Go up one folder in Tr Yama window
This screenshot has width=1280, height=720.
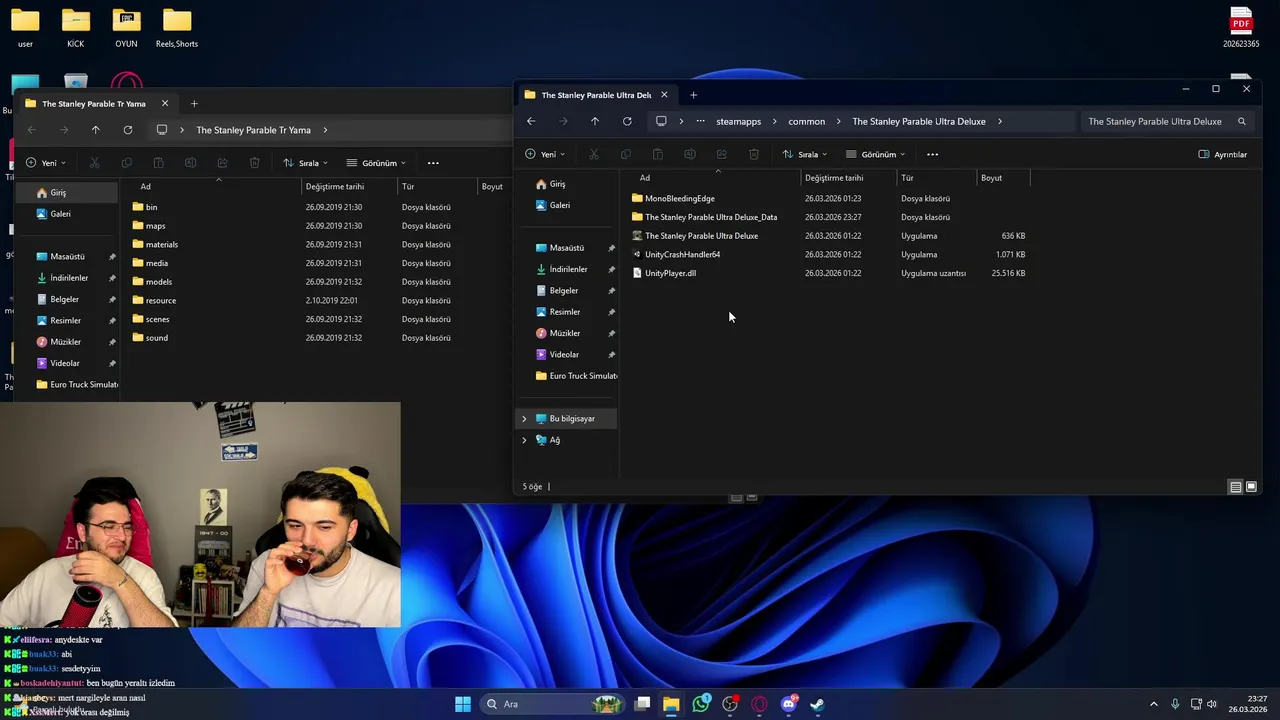click(x=96, y=130)
